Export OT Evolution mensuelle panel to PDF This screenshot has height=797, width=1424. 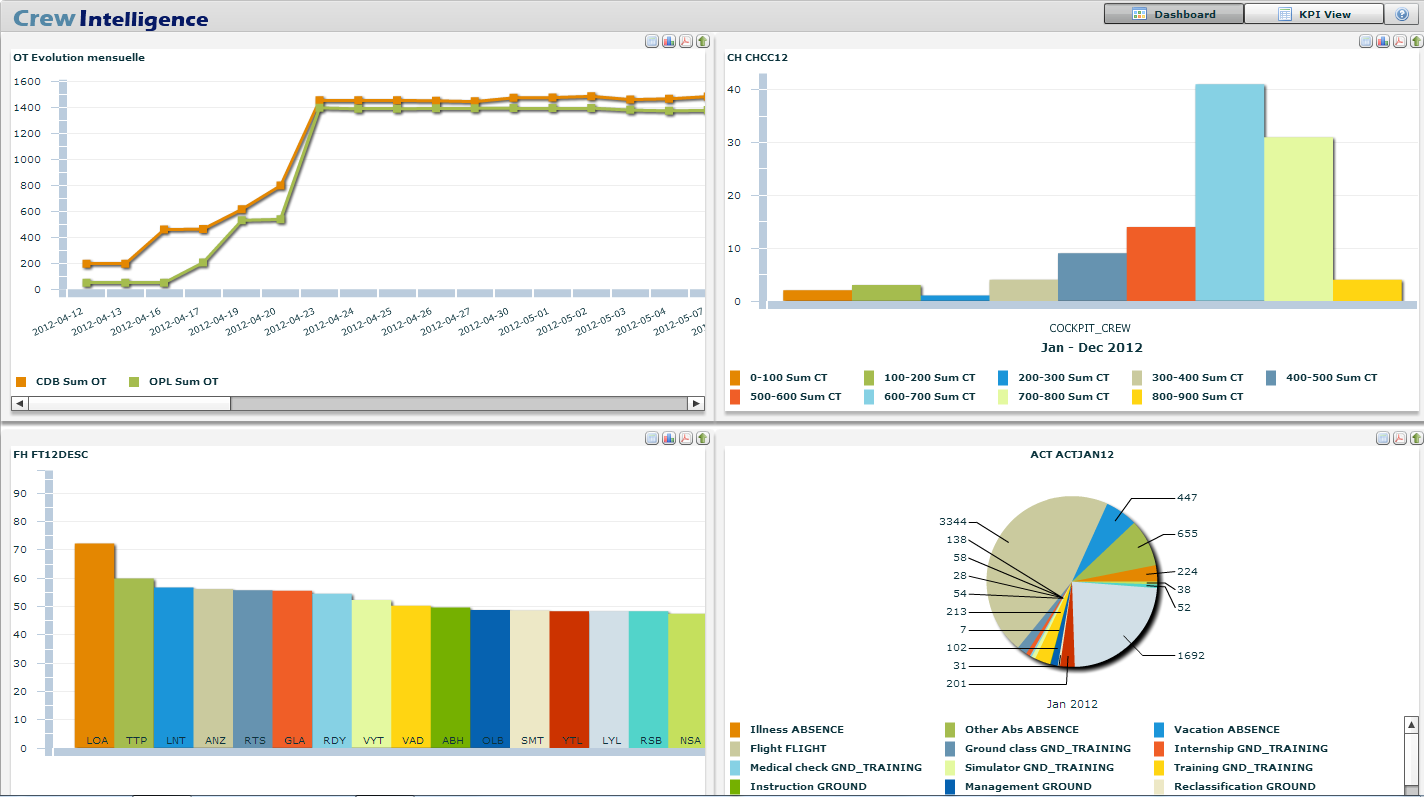coord(686,41)
